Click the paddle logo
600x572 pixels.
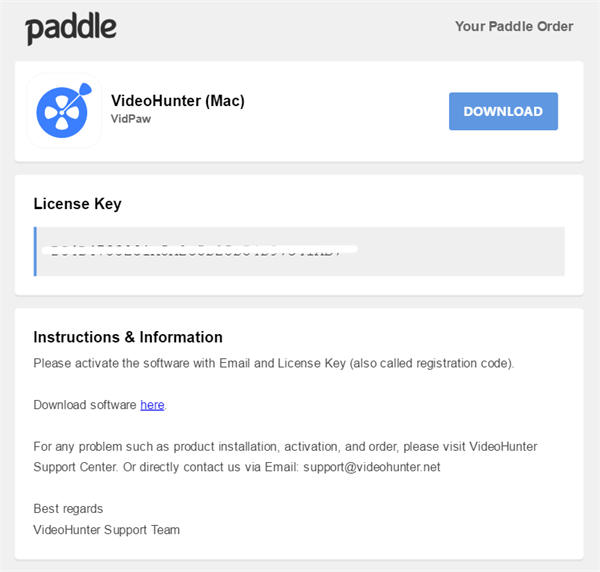[71, 28]
